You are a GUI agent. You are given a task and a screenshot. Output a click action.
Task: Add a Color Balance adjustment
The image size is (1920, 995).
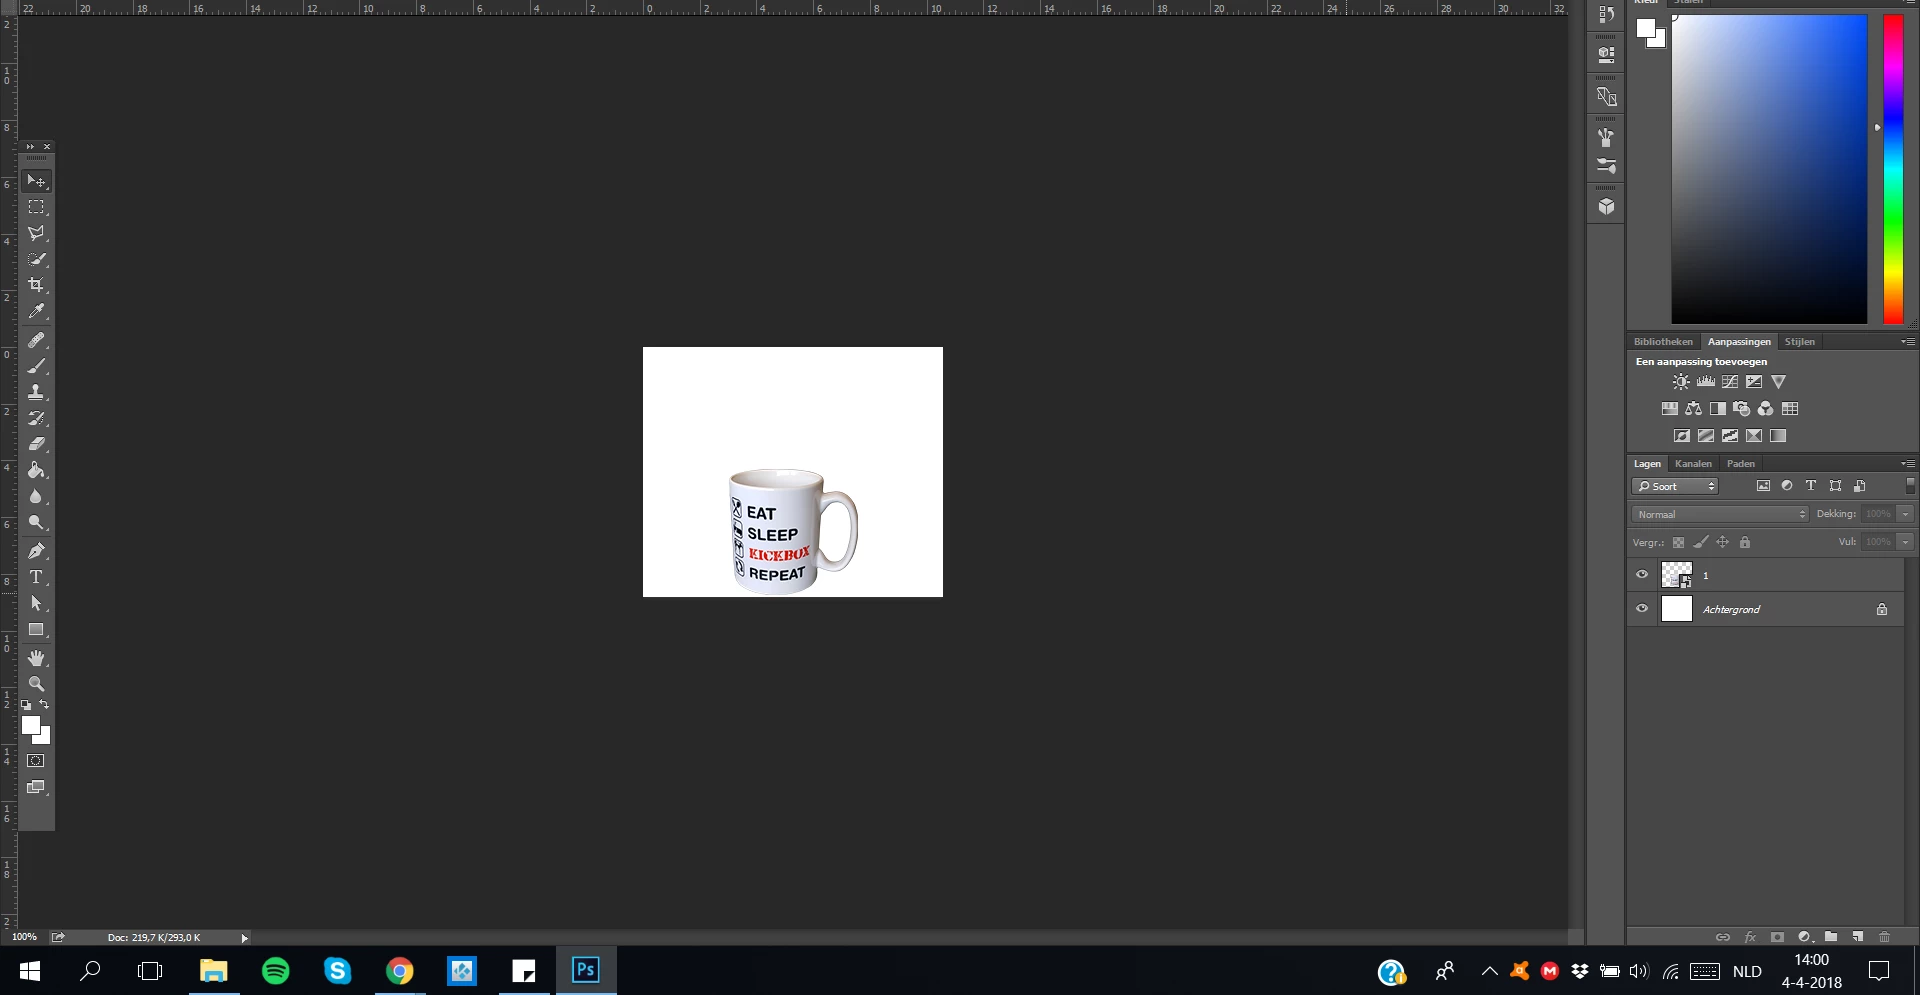click(x=1693, y=409)
